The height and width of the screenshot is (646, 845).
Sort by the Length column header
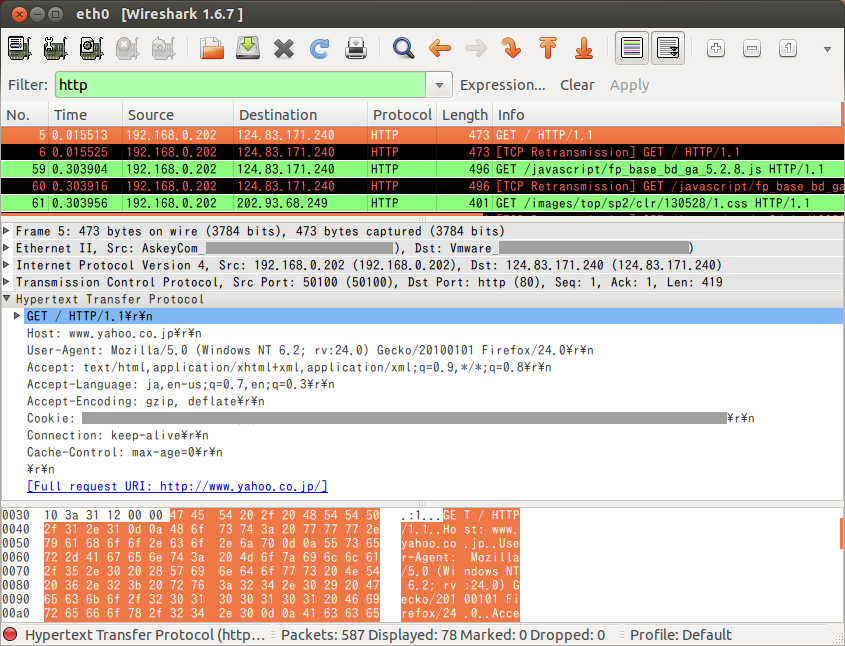coord(465,115)
